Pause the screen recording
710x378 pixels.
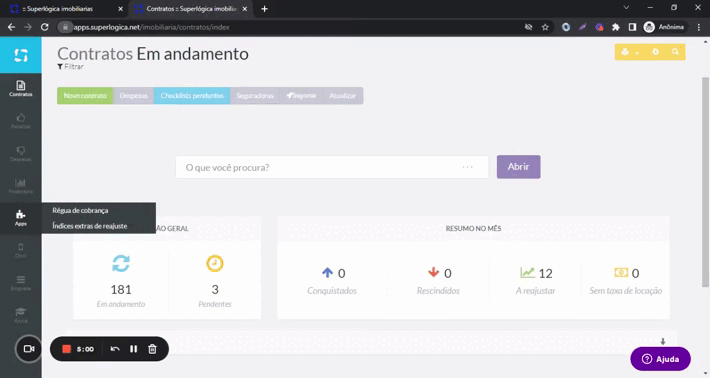coord(134,349)
